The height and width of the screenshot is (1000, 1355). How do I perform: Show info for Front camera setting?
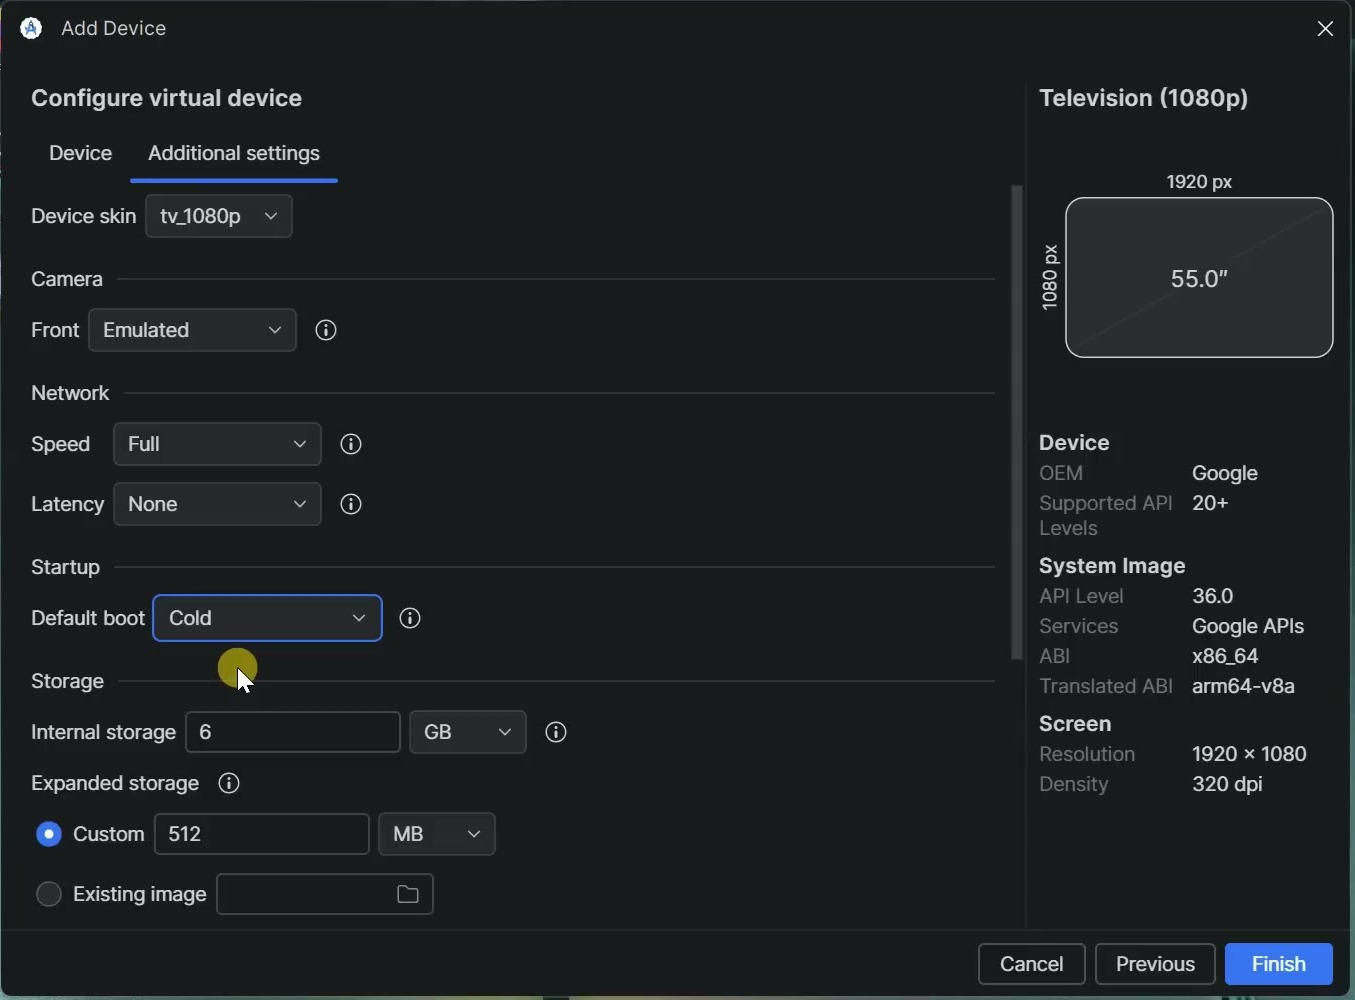click(x=327, y=331)
